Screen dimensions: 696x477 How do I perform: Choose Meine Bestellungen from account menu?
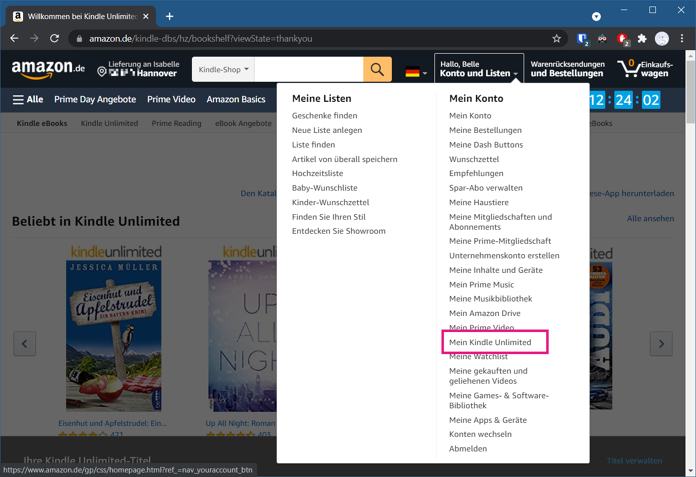485,130
